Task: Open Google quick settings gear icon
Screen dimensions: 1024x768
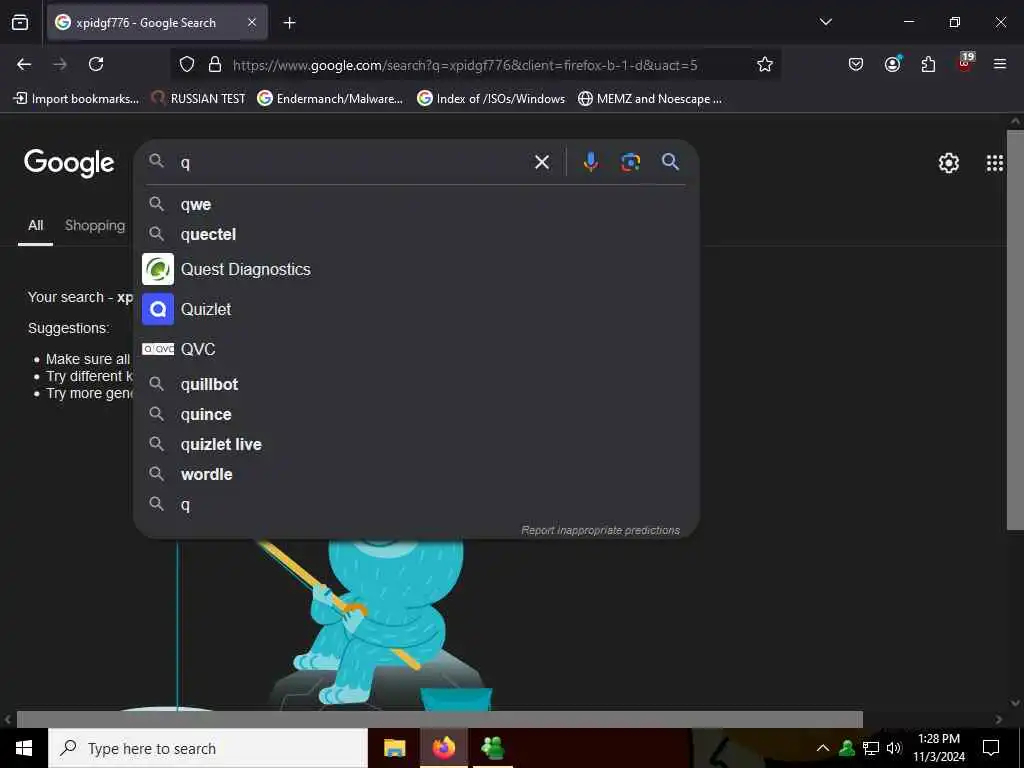Action: (x=948, y=163)
